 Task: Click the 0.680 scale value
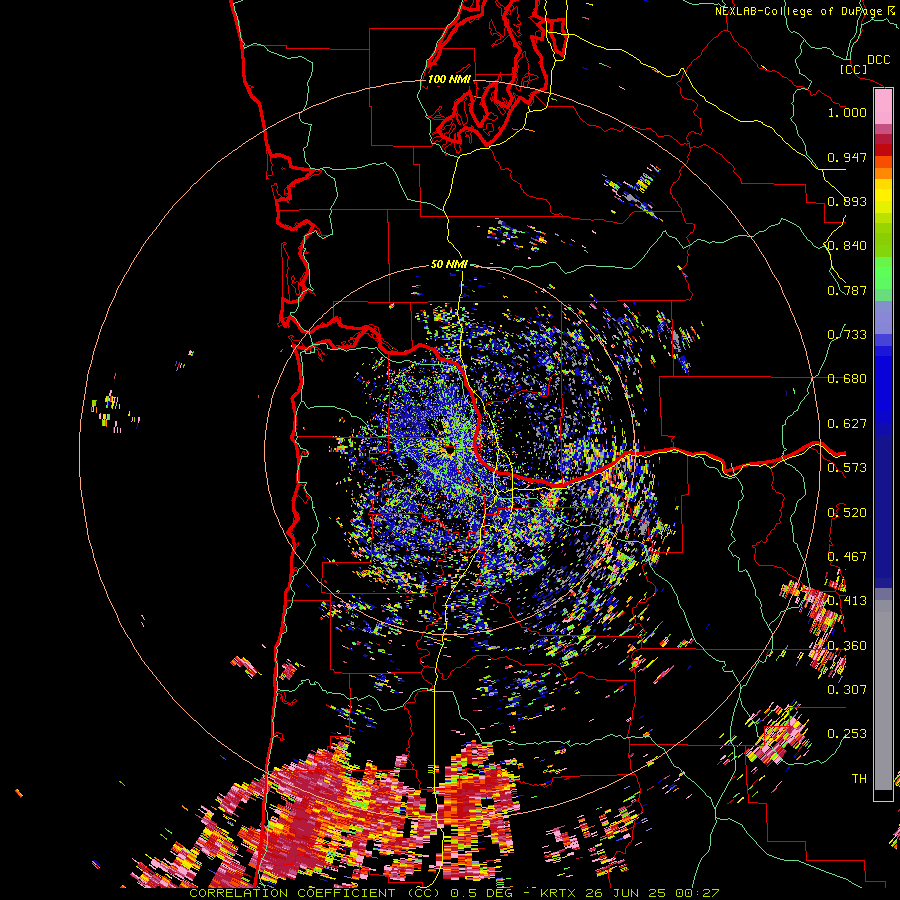pos(847,379)
